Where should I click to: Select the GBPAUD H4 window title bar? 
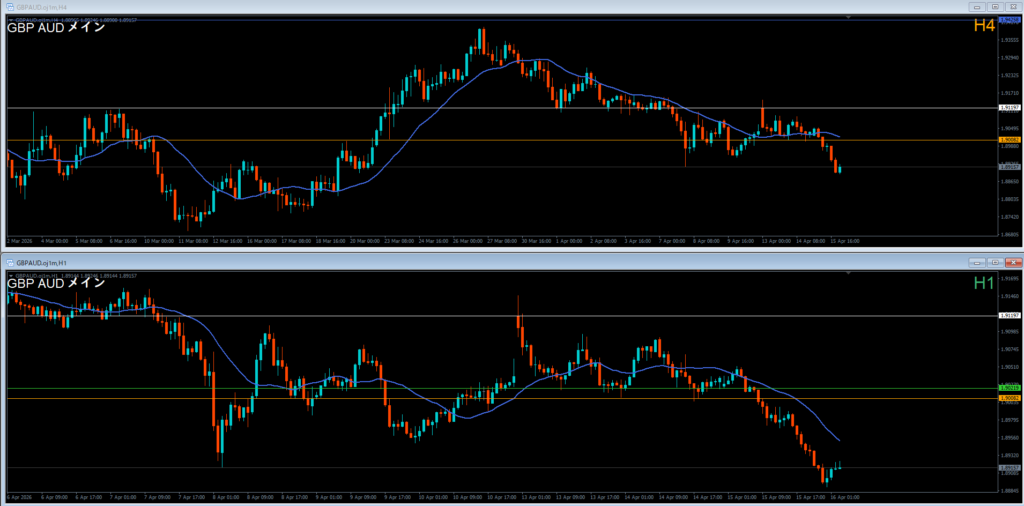coord(400,6)
